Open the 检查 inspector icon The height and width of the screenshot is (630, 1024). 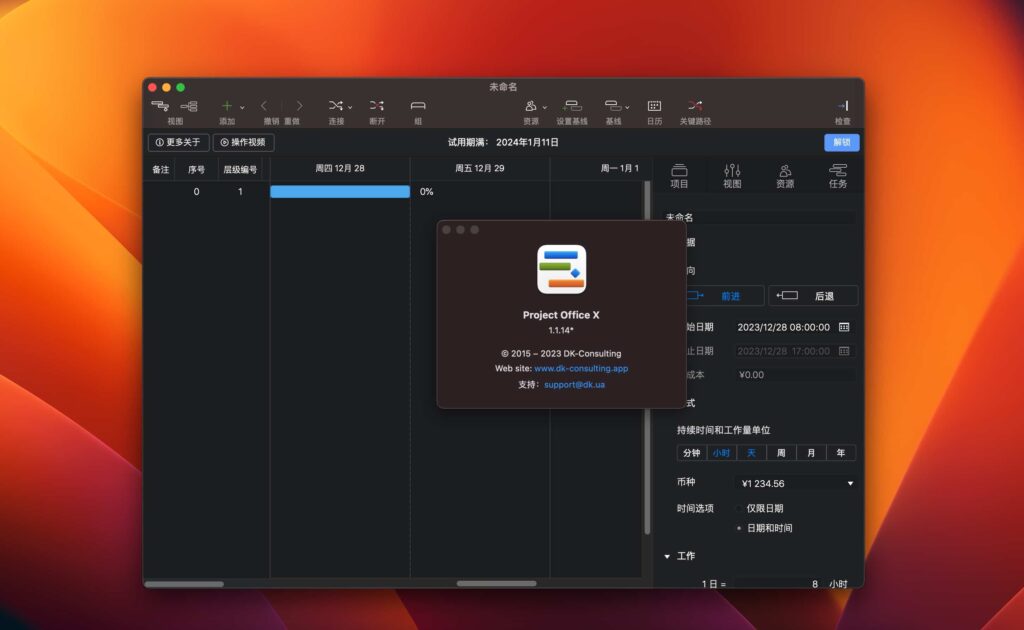(841, 105)
